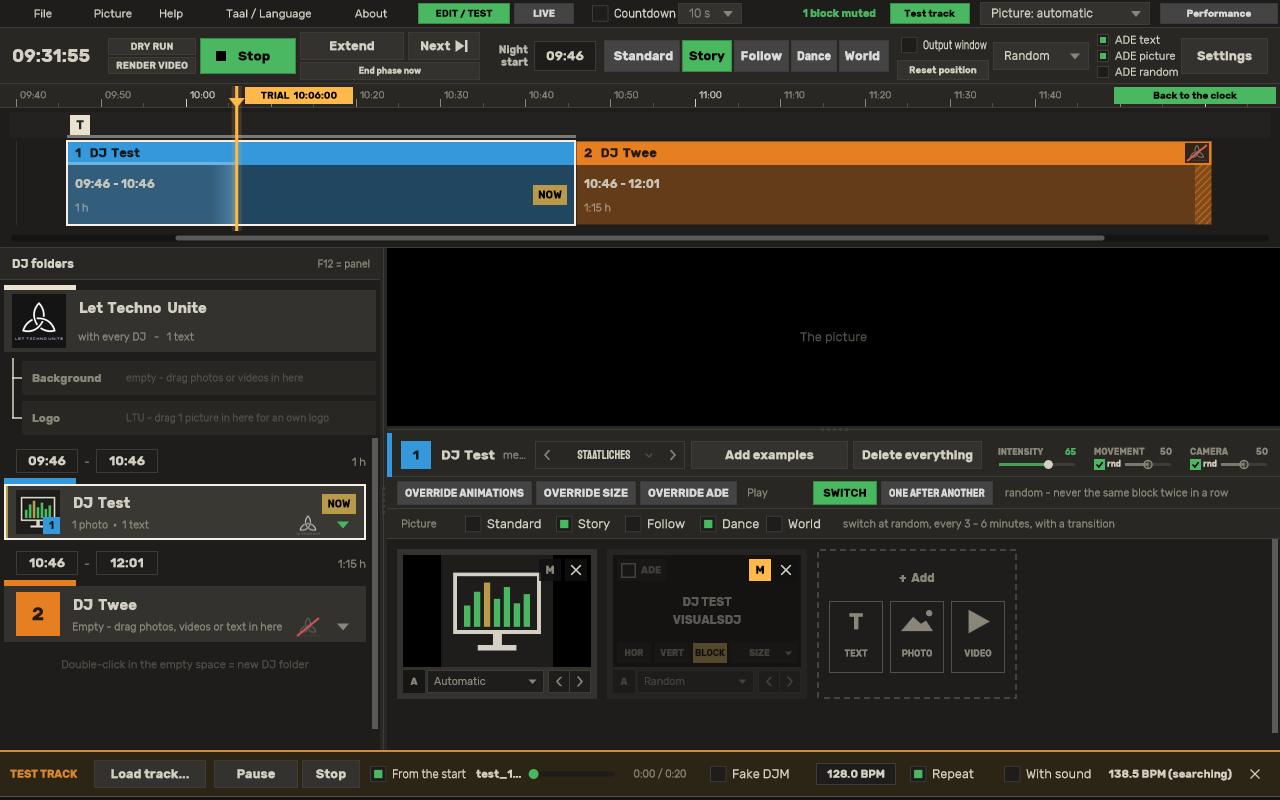Delete the DJ TEST VISUALSDJ text block

tap(786, 570)
